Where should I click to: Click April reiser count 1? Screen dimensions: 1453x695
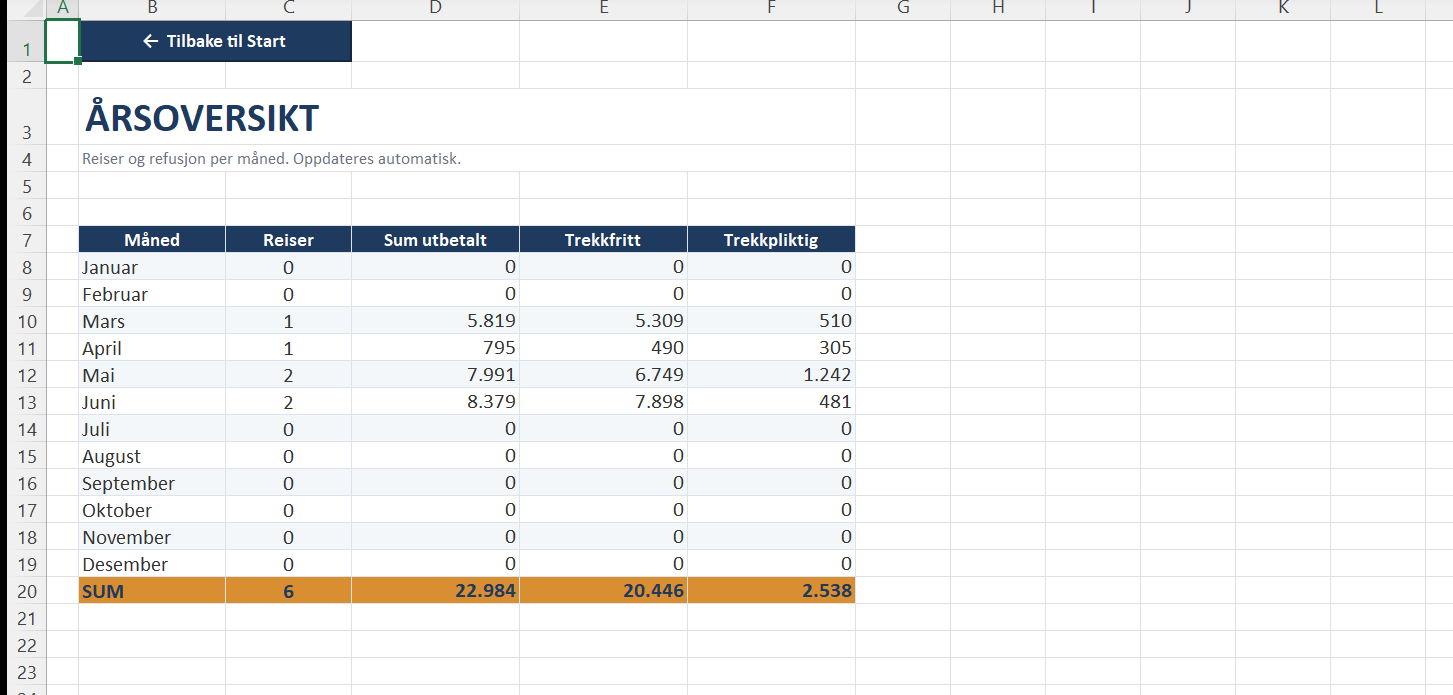(x=288, y=348)
